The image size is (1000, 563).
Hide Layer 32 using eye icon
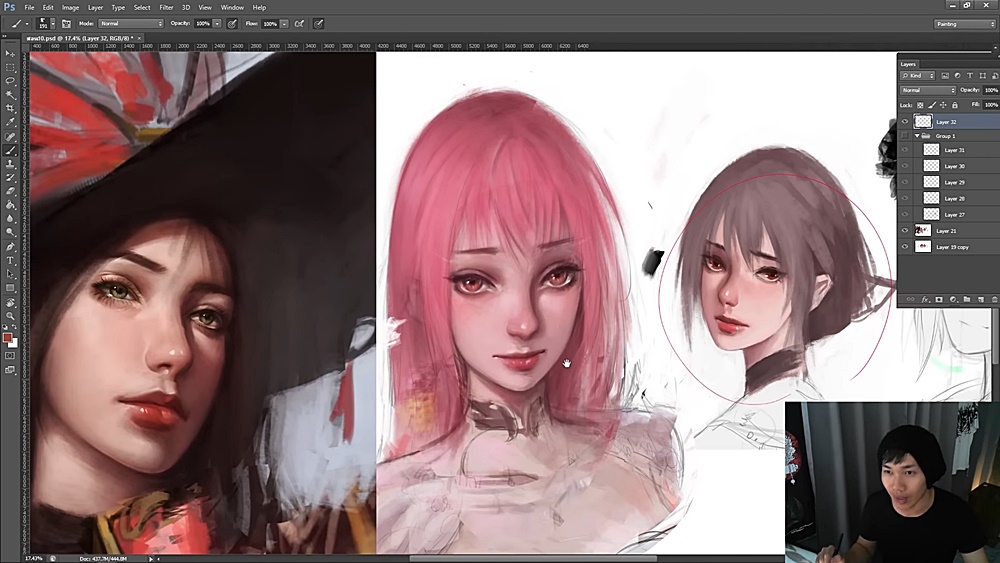pos(905,122)
